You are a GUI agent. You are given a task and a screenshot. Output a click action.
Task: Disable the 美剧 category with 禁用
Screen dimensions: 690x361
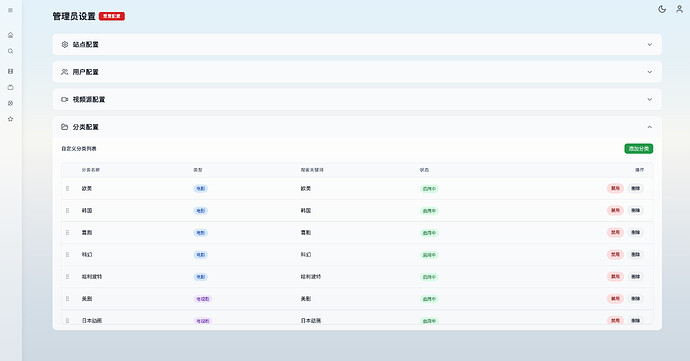pos(615,298)
